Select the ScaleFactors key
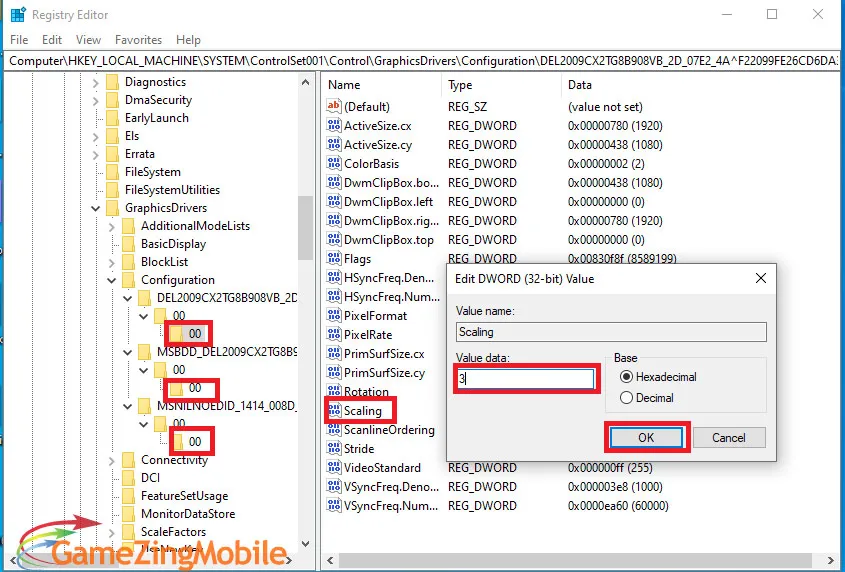Image resolution: width=845 pixels, height=572 pixels. coord(173,532)
